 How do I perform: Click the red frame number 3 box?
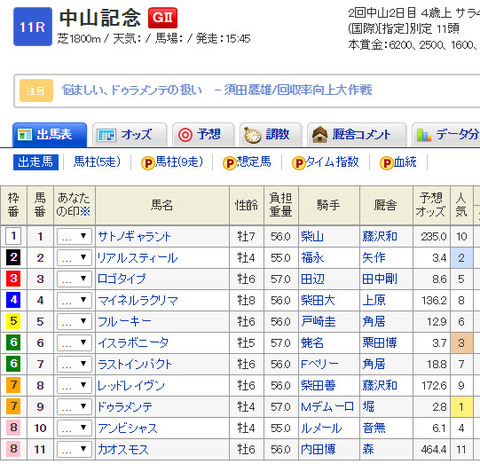tap(13, 279)
